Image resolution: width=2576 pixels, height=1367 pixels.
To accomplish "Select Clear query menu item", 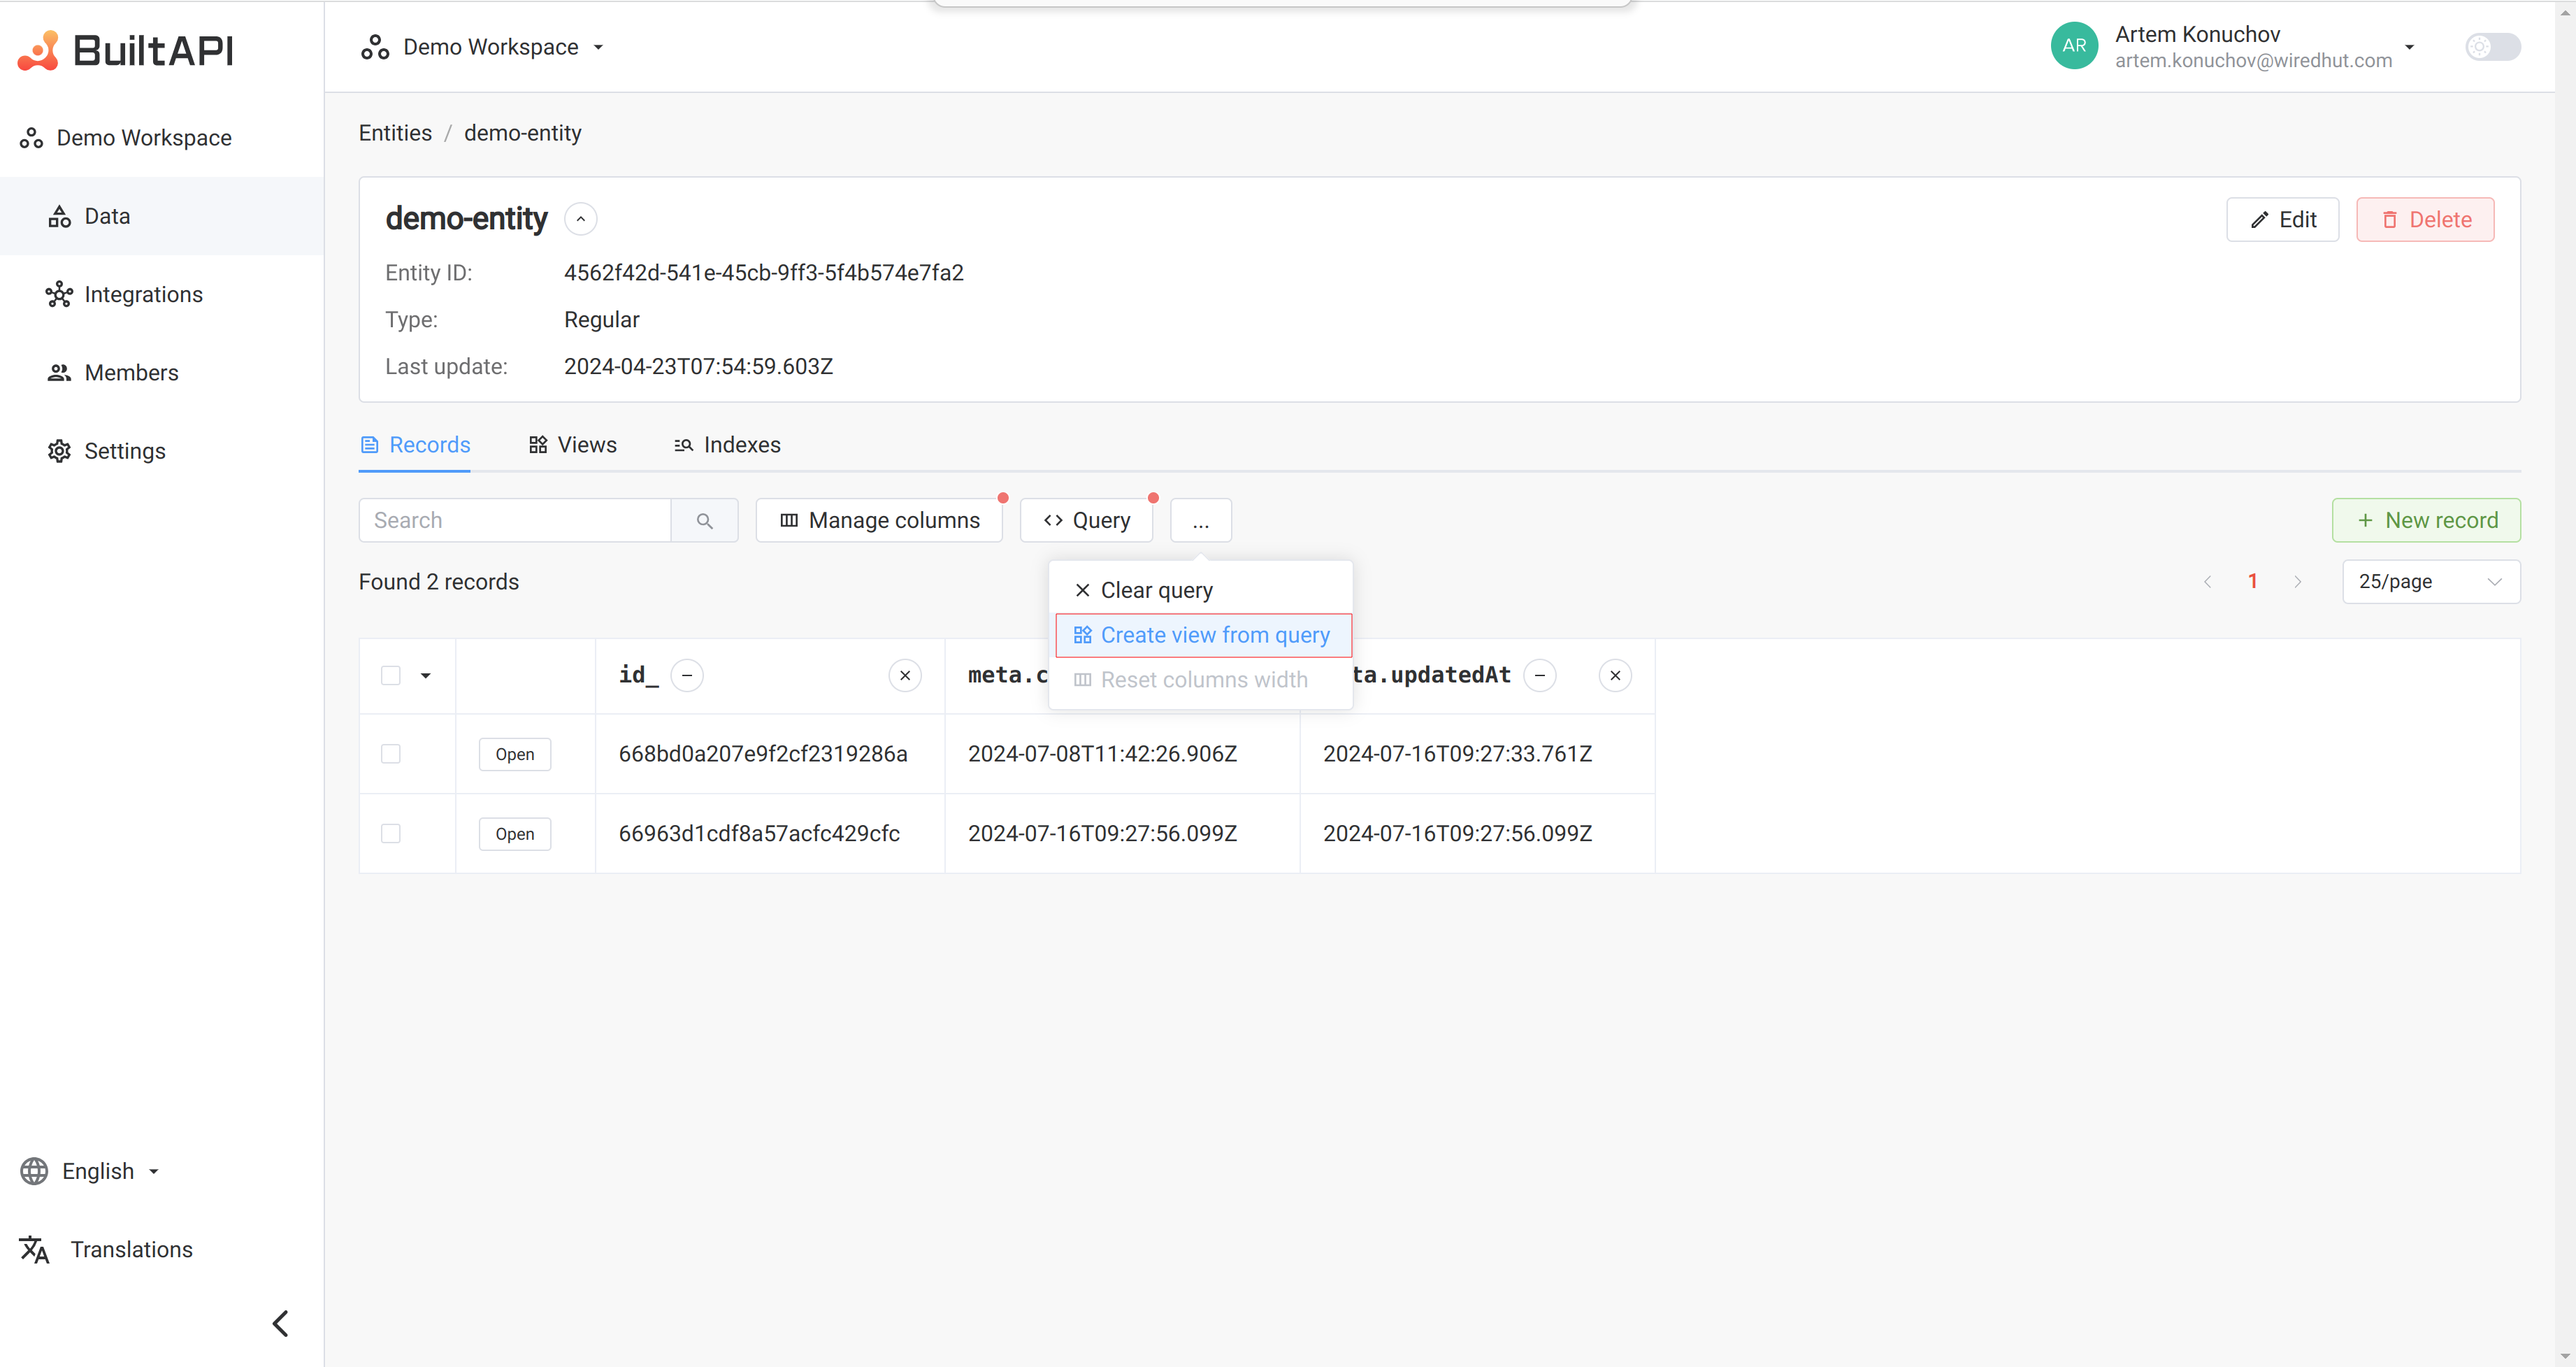I will pyautogui.click(x=1202, y=590).
